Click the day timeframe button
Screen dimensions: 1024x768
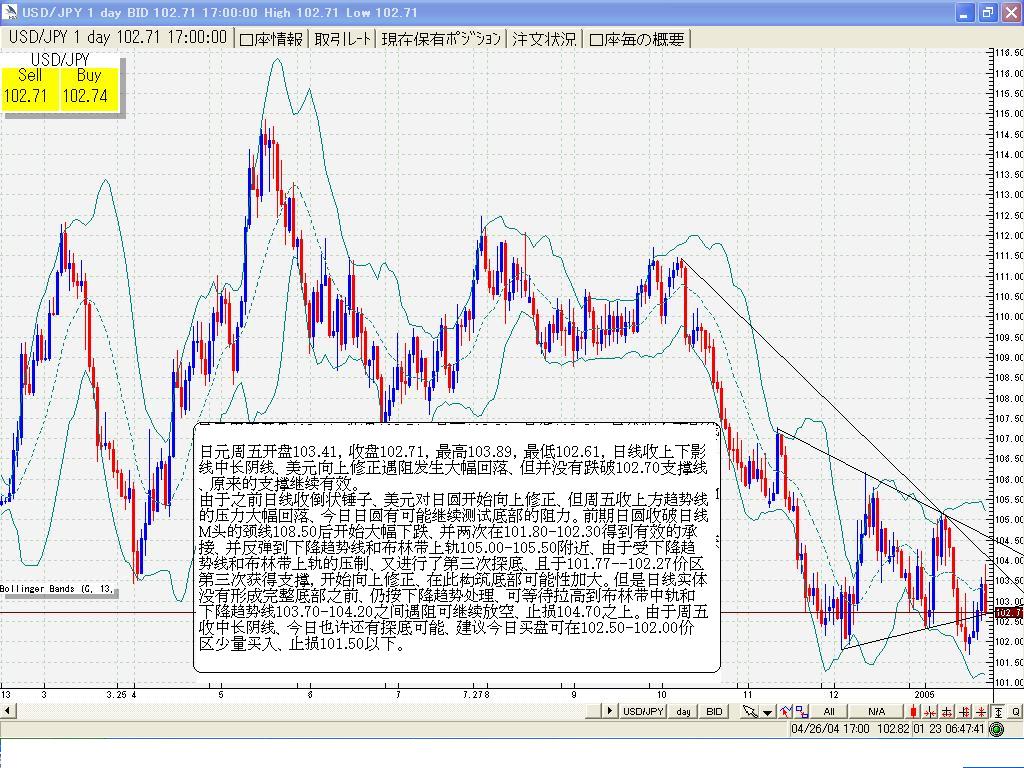tap(683, 711)
